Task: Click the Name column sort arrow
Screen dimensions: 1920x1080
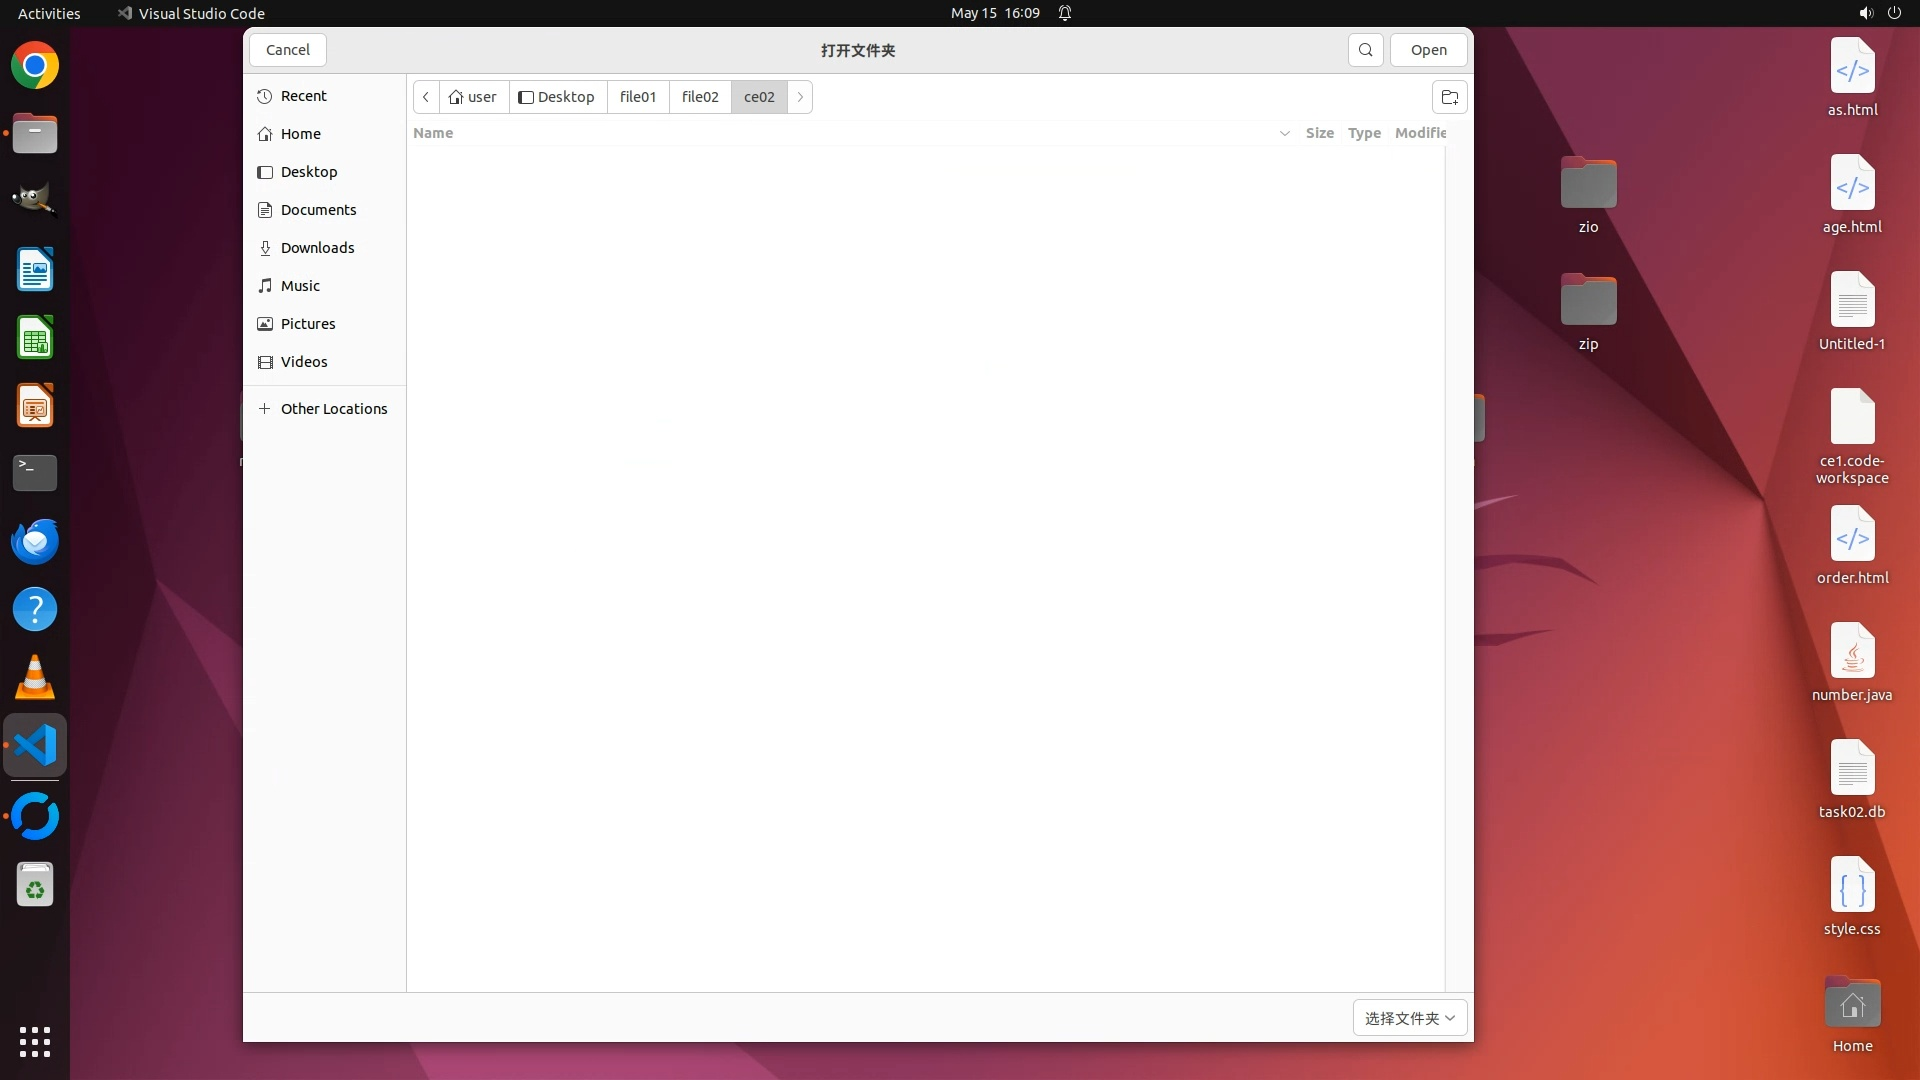Action: 1285,133
